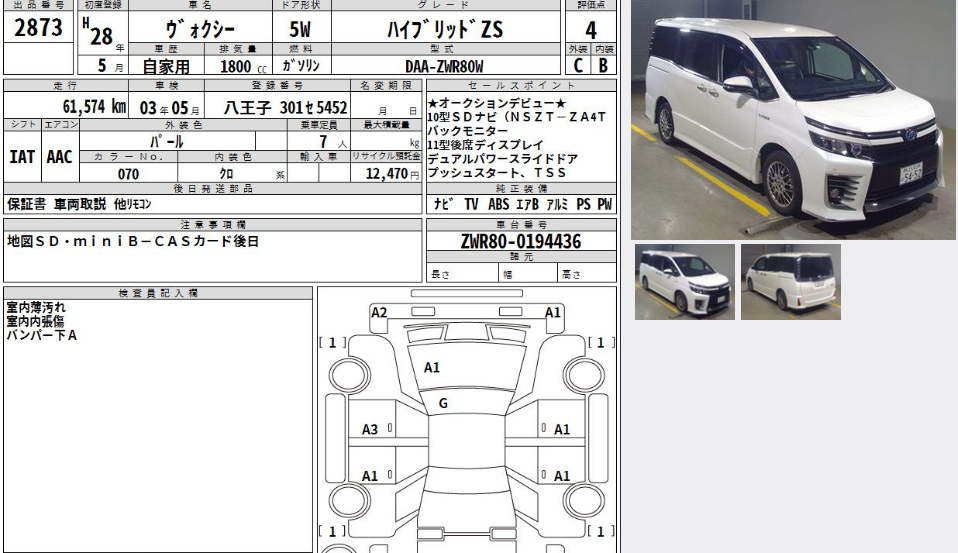This screenshot has width=958, height=553.
Task: Click the 車両取説 item
Action: pos(79,204)
